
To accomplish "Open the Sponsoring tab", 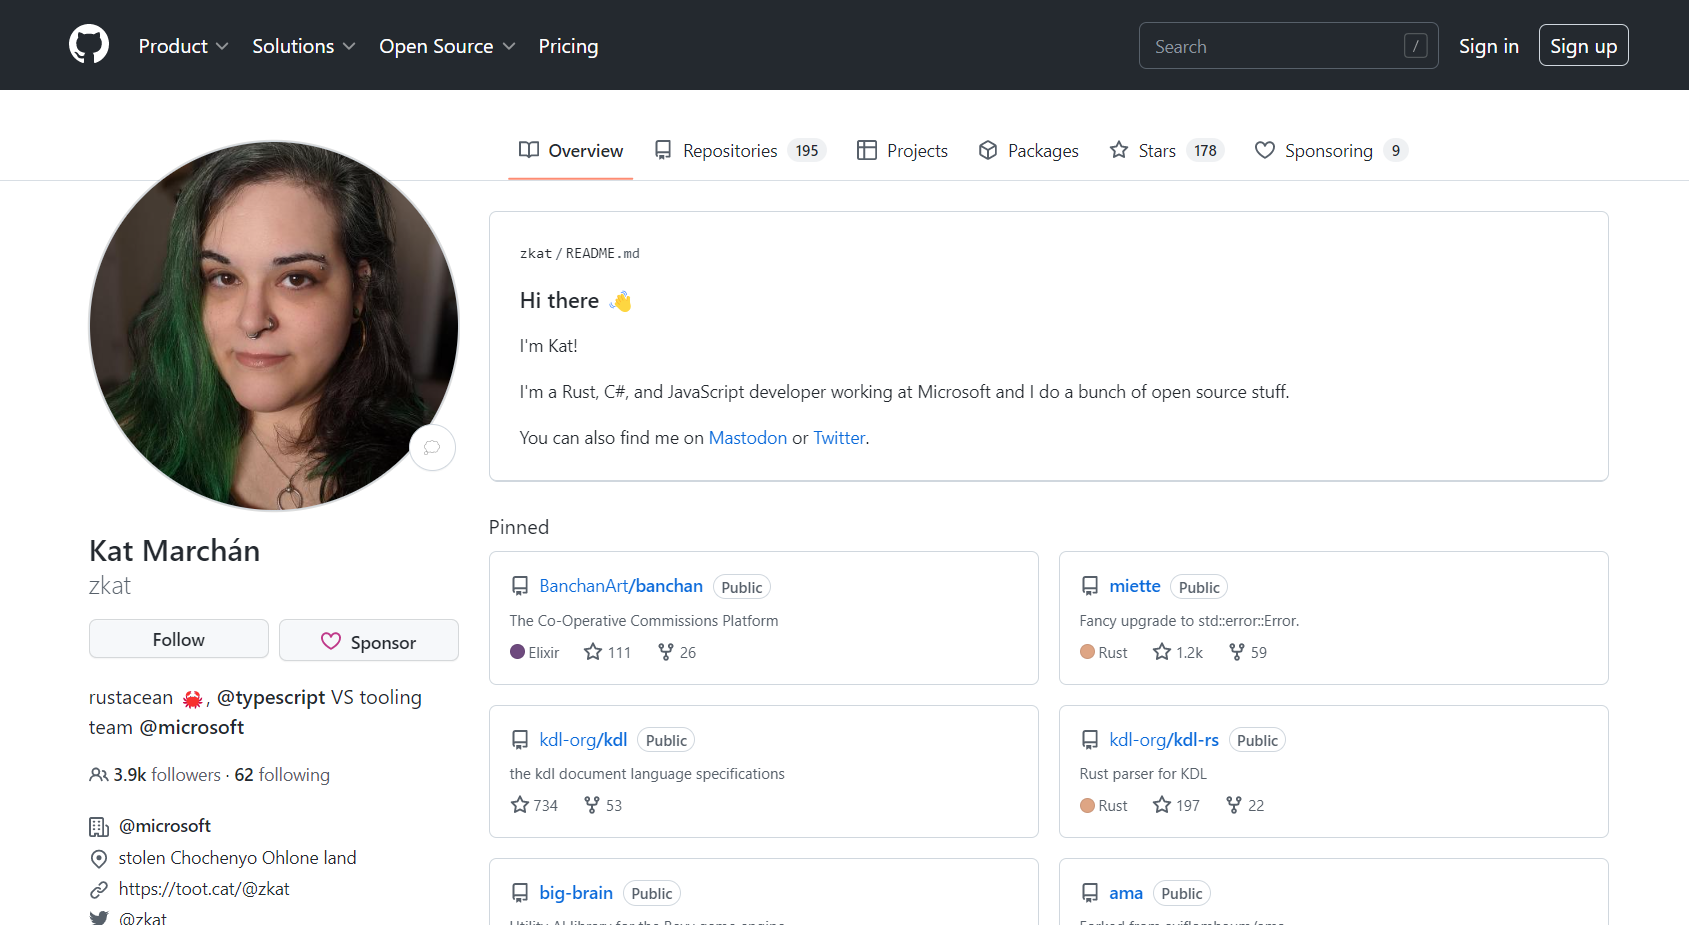I will pos(1331,150).
